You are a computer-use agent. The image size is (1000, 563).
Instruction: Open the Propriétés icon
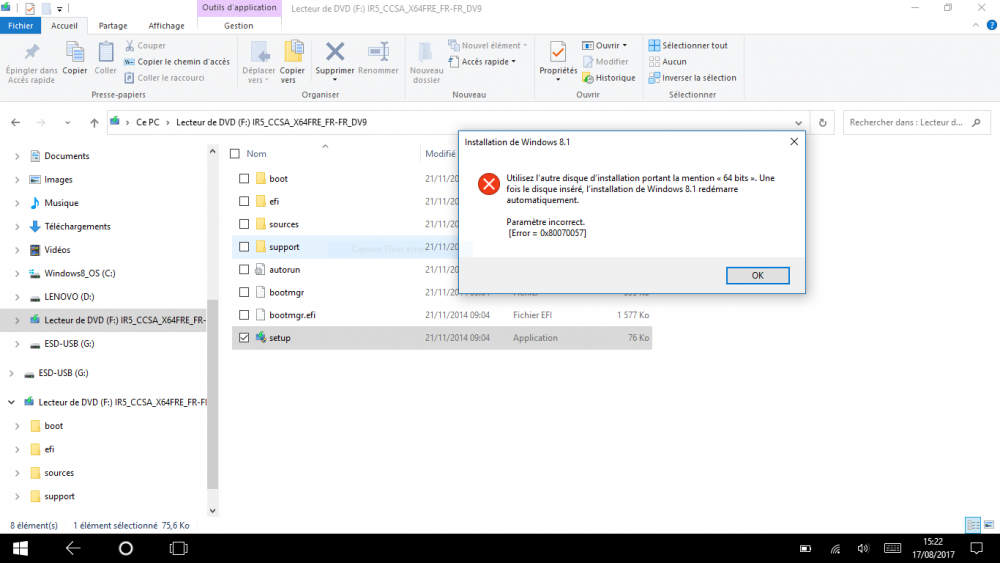click(x=558, y=52)
